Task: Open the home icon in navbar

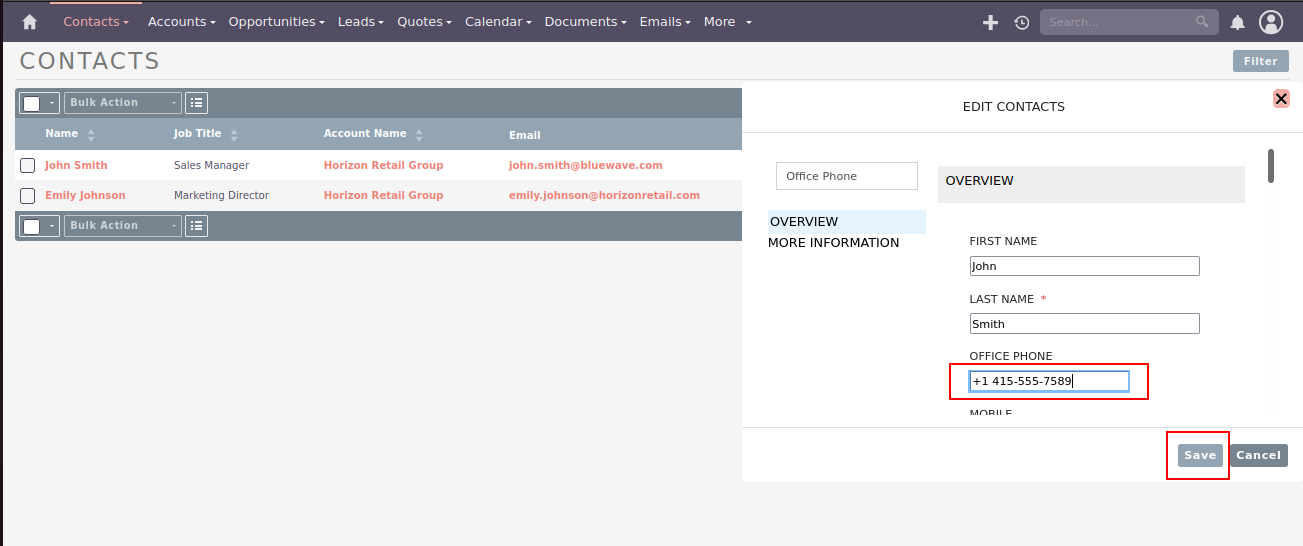Action: pyautogui.click(x=29, y=21)
